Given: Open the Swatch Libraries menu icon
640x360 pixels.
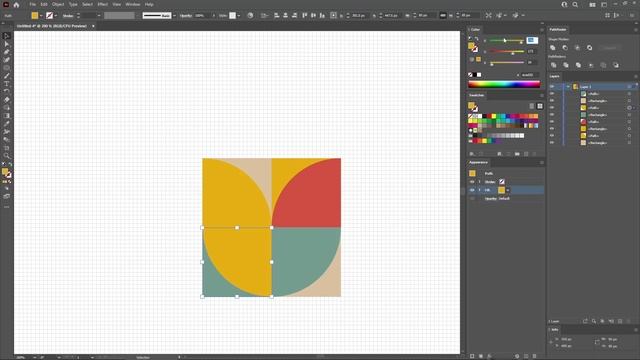Looking at the screenshot, I should pyautogui.click(x=472, y=154).
